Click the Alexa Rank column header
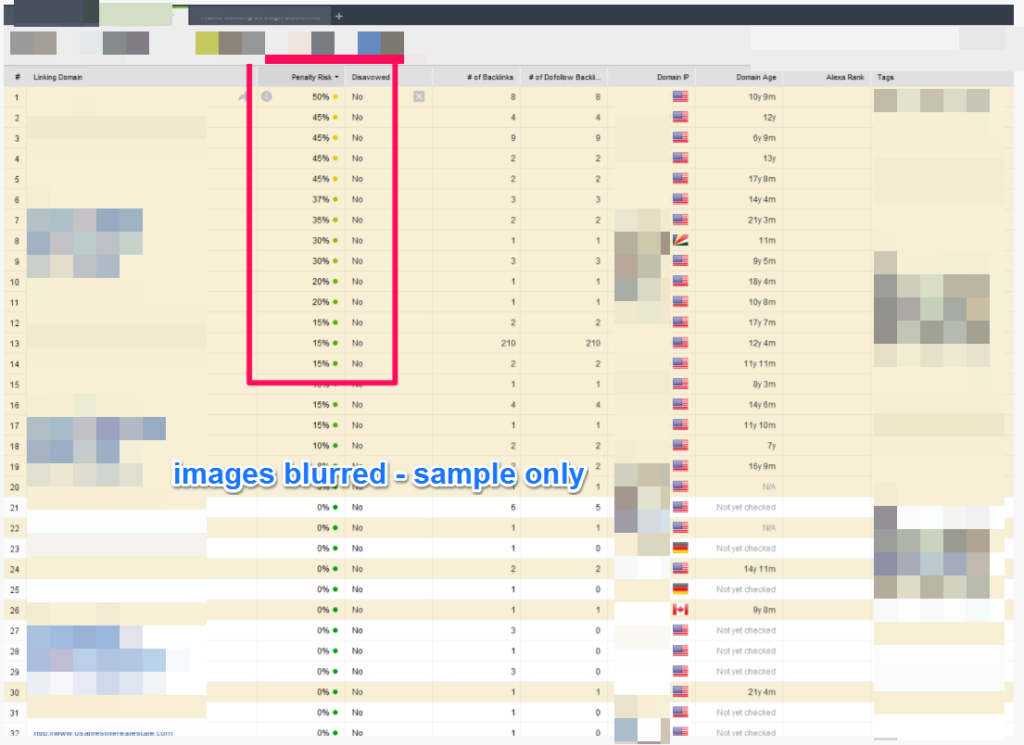The height and width of the screenshot is (745, 1024). coord(844,77)
